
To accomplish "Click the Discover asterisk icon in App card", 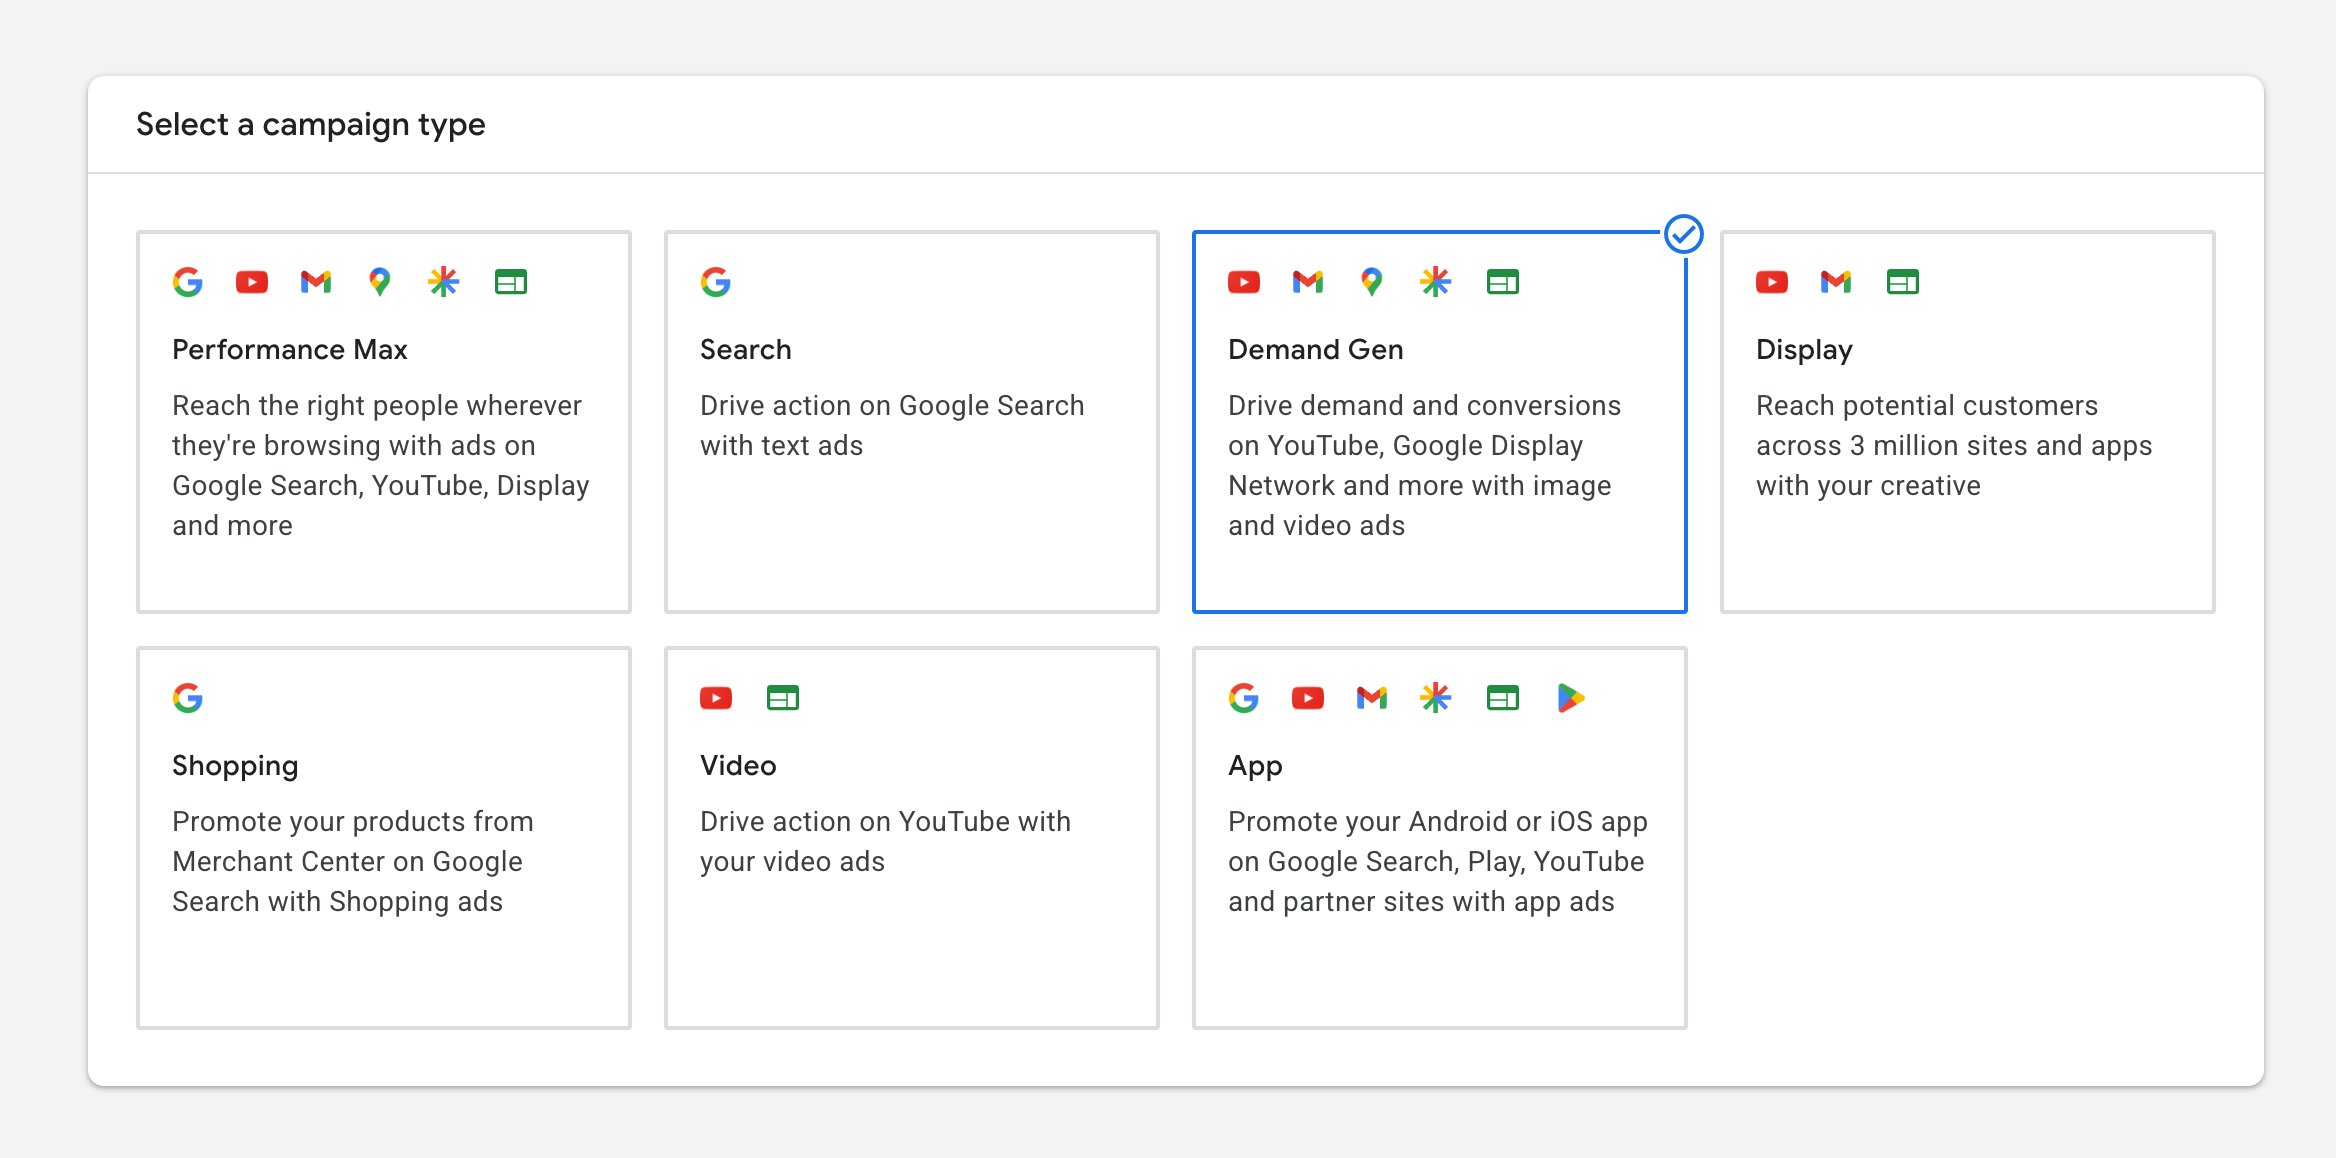I will 1435,698.
